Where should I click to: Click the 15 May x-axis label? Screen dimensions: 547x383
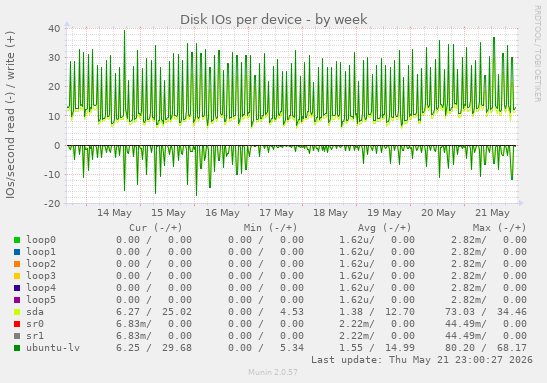click(x=168, y=213)
